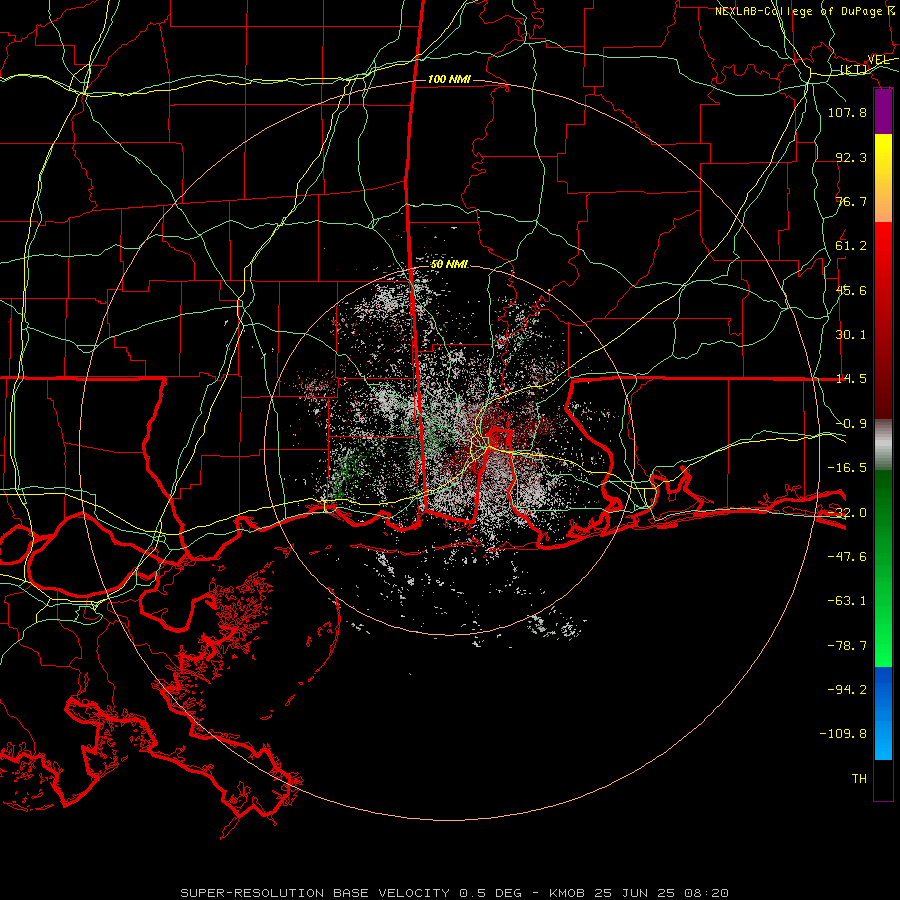Click the -78.7 velocity scale value
This screenshot has width=900, height=900.
click(x=847, y=646)
